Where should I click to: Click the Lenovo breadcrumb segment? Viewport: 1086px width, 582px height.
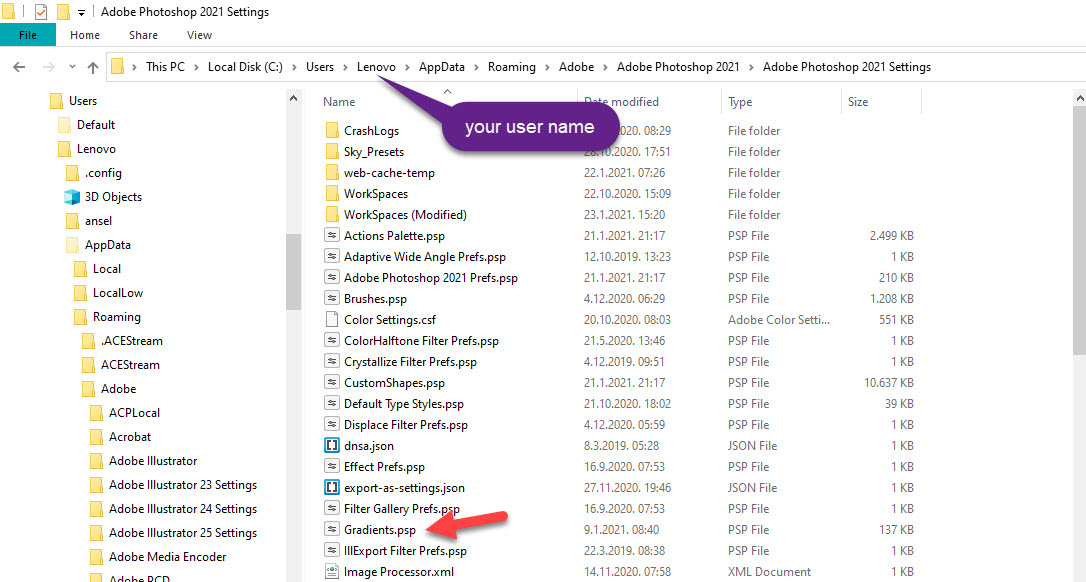click(376, 67)
